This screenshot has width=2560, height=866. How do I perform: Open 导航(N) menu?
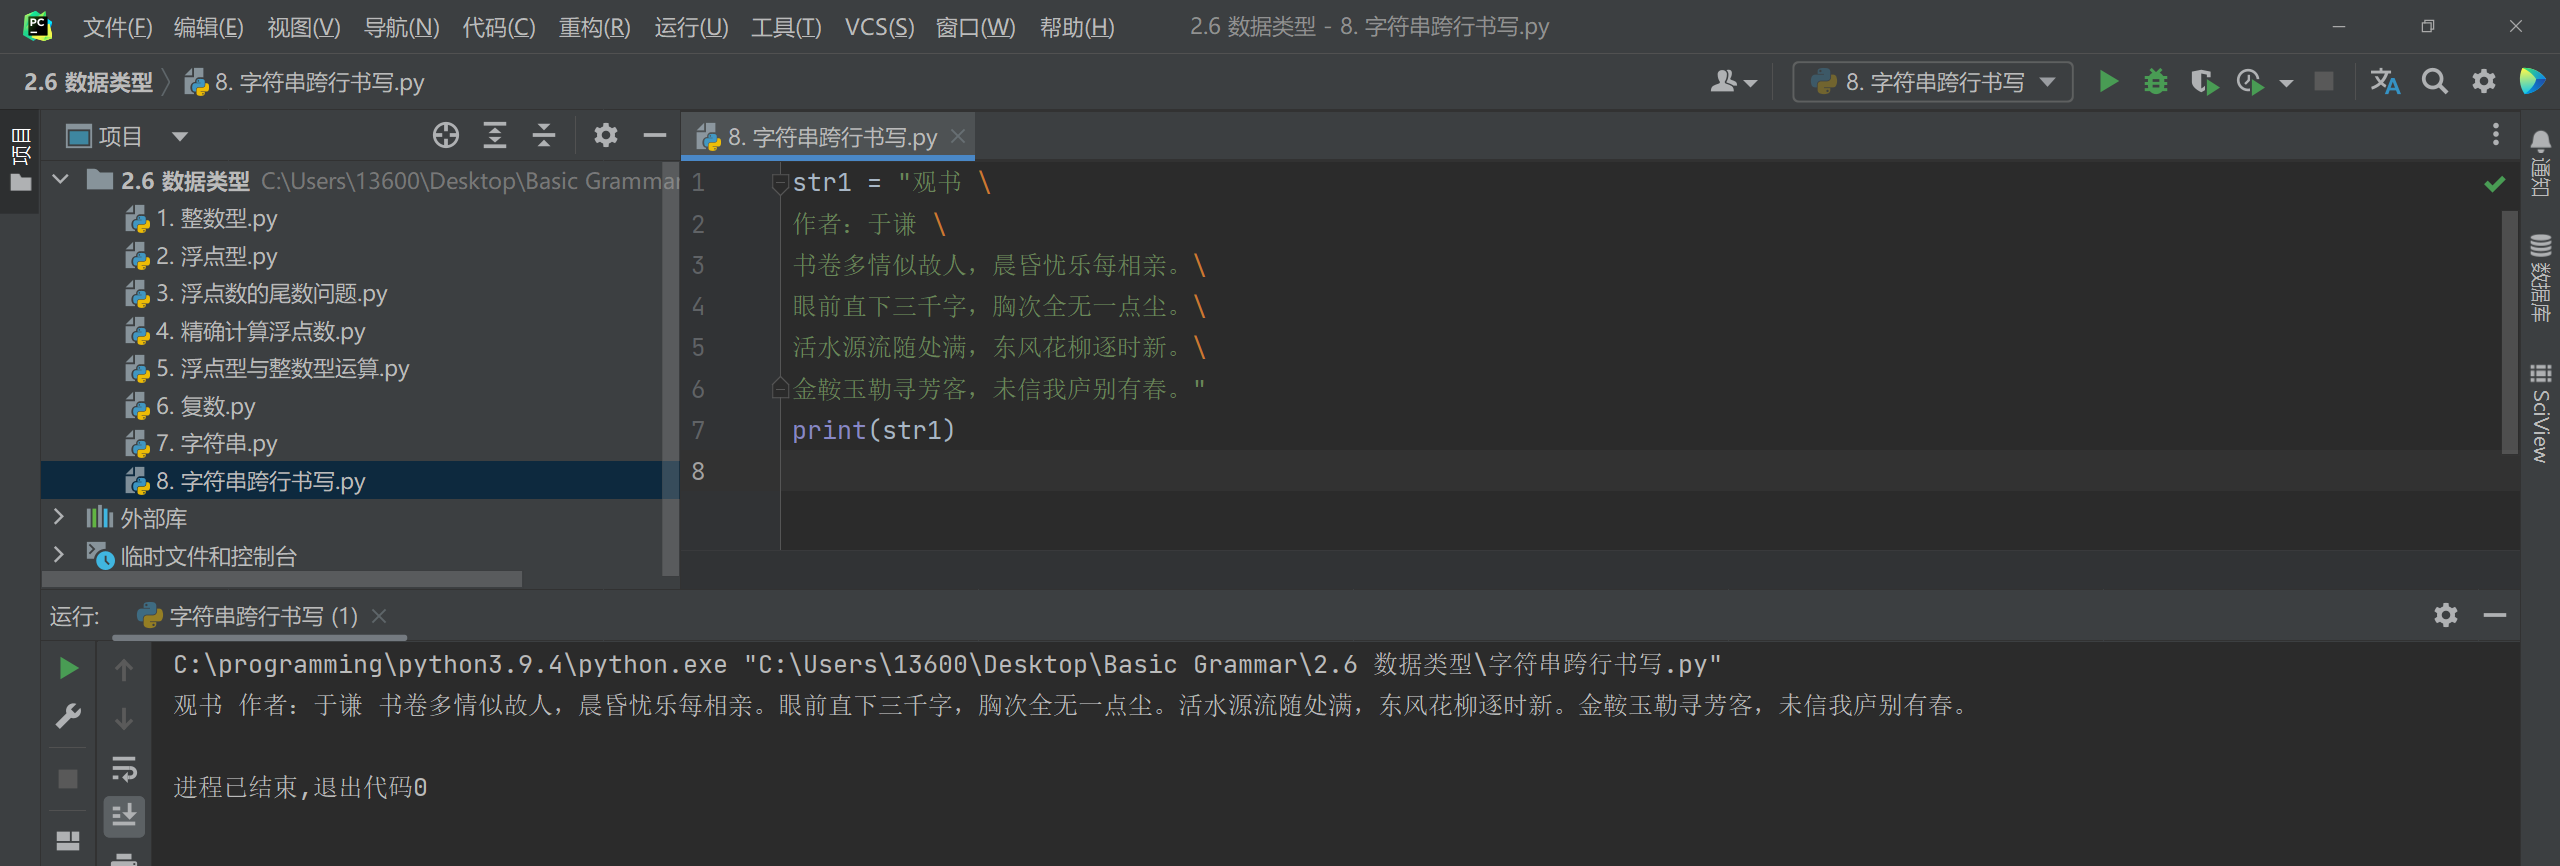click(x=401, y=27)
